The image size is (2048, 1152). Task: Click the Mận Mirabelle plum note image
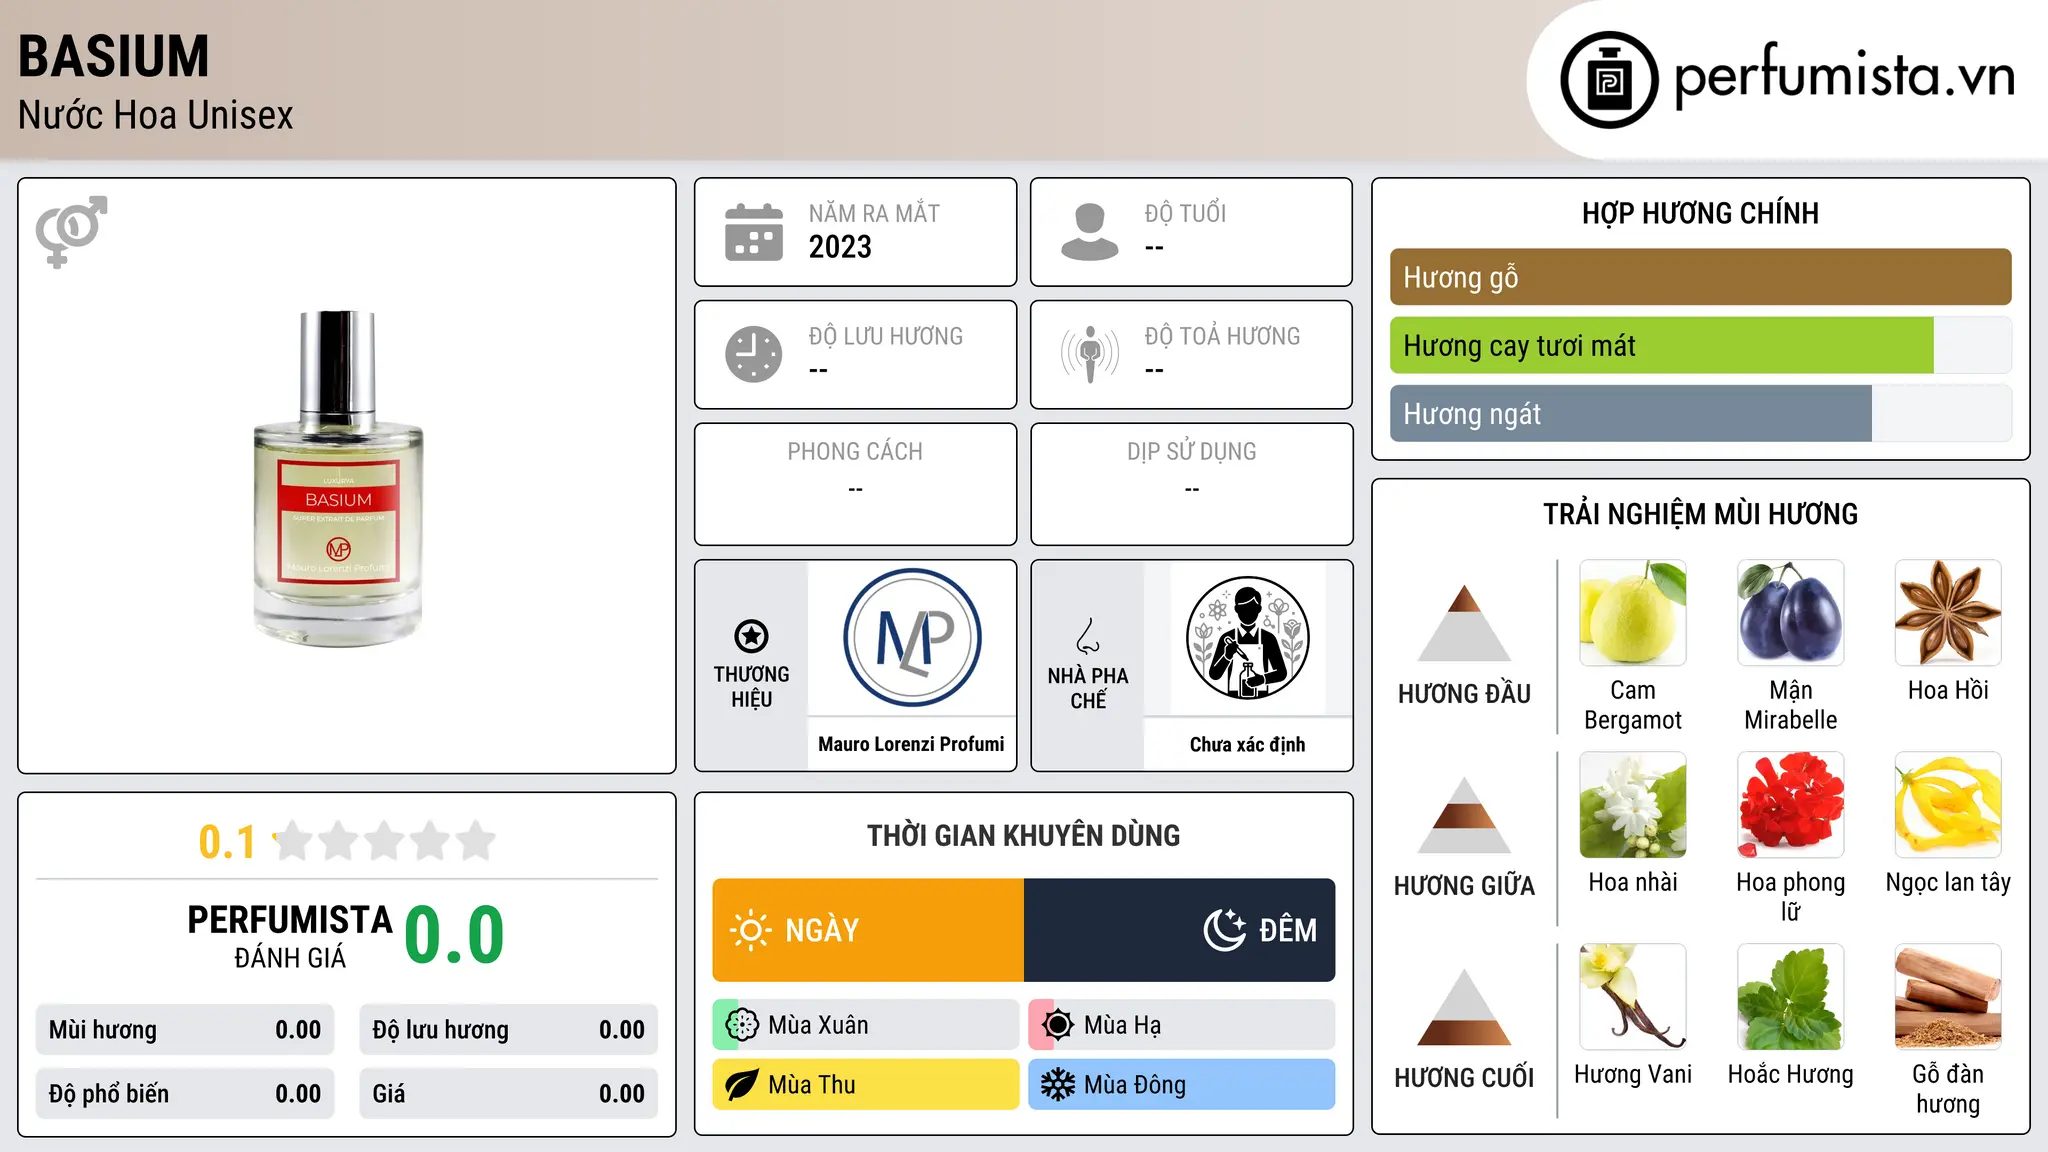1791,613
